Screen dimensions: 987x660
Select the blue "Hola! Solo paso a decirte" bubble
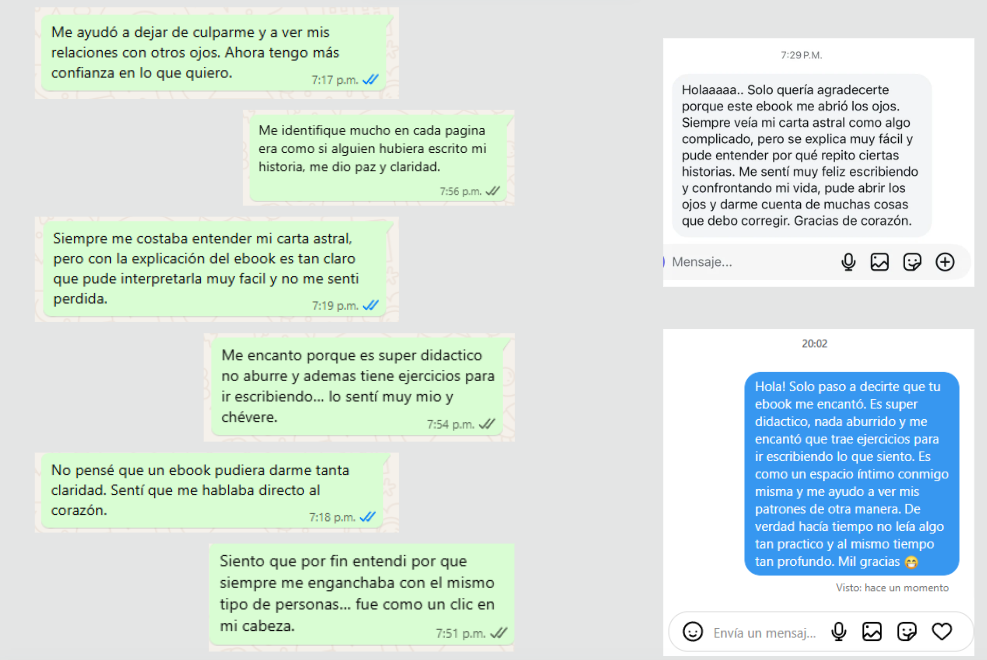pos(851,473)
